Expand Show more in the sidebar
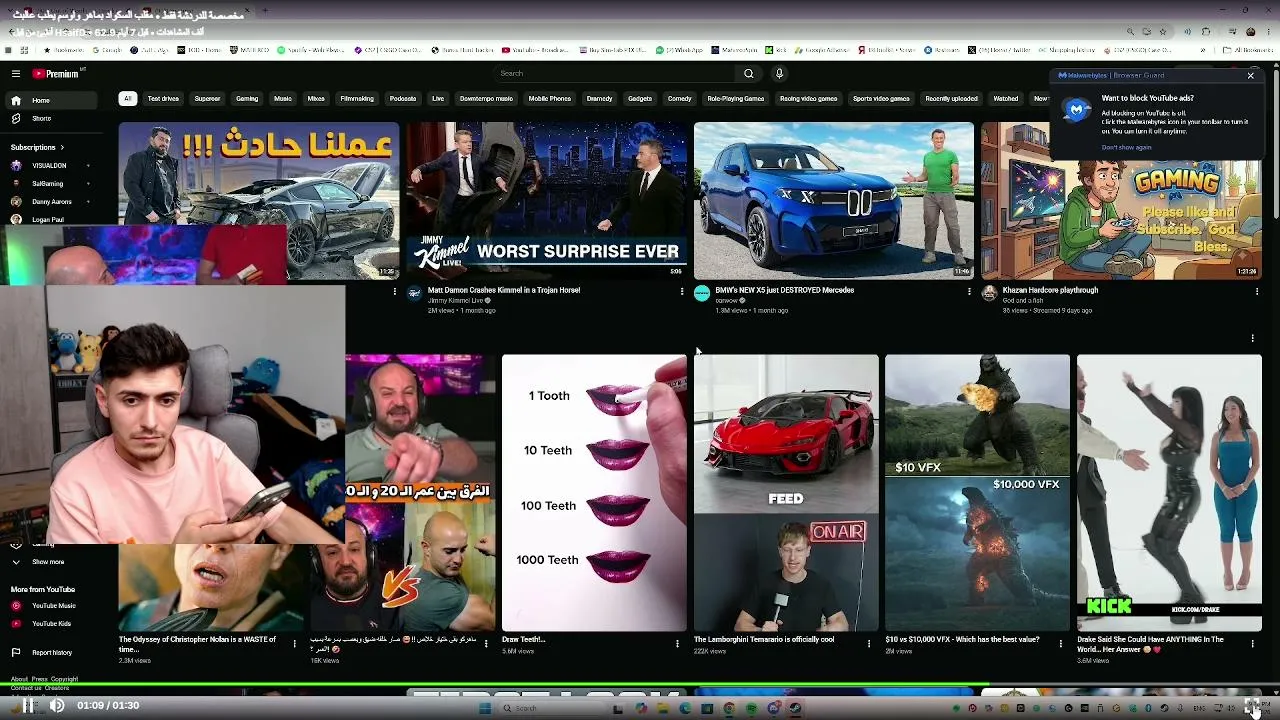The height and width of the screenshot is (720, 1280). pos(48,562)
